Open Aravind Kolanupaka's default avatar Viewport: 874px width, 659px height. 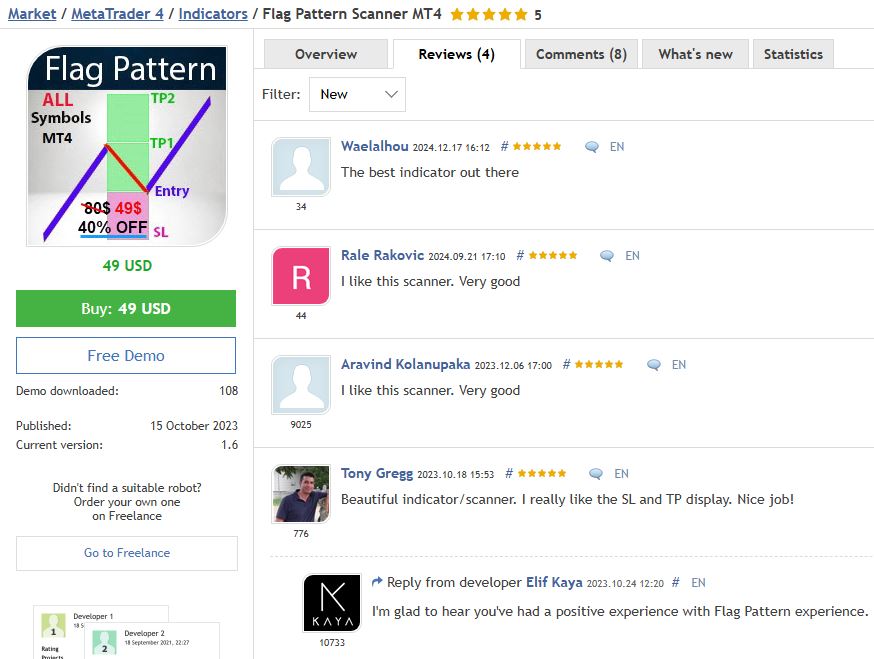point(301,385)
